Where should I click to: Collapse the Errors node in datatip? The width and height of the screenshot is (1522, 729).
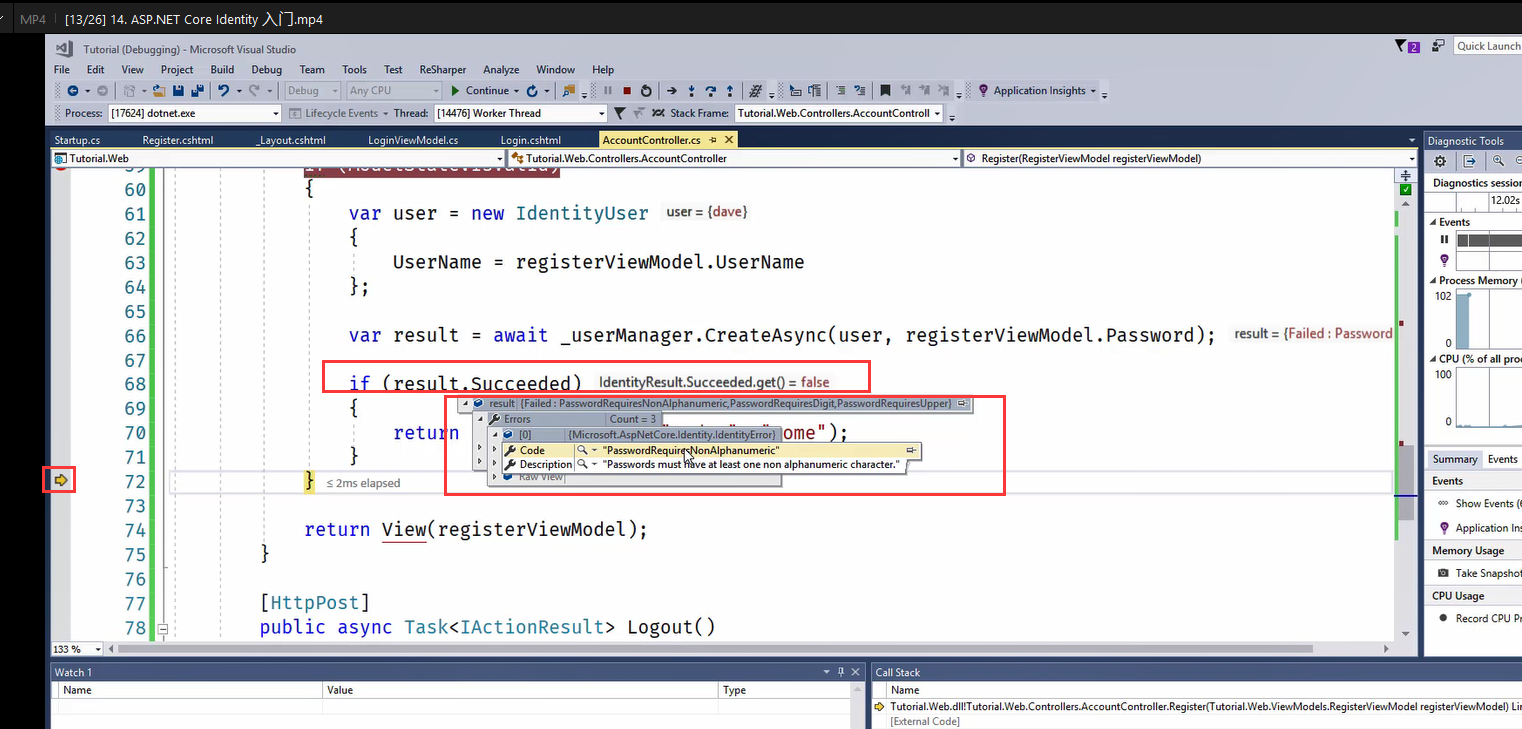click(480, 419)
